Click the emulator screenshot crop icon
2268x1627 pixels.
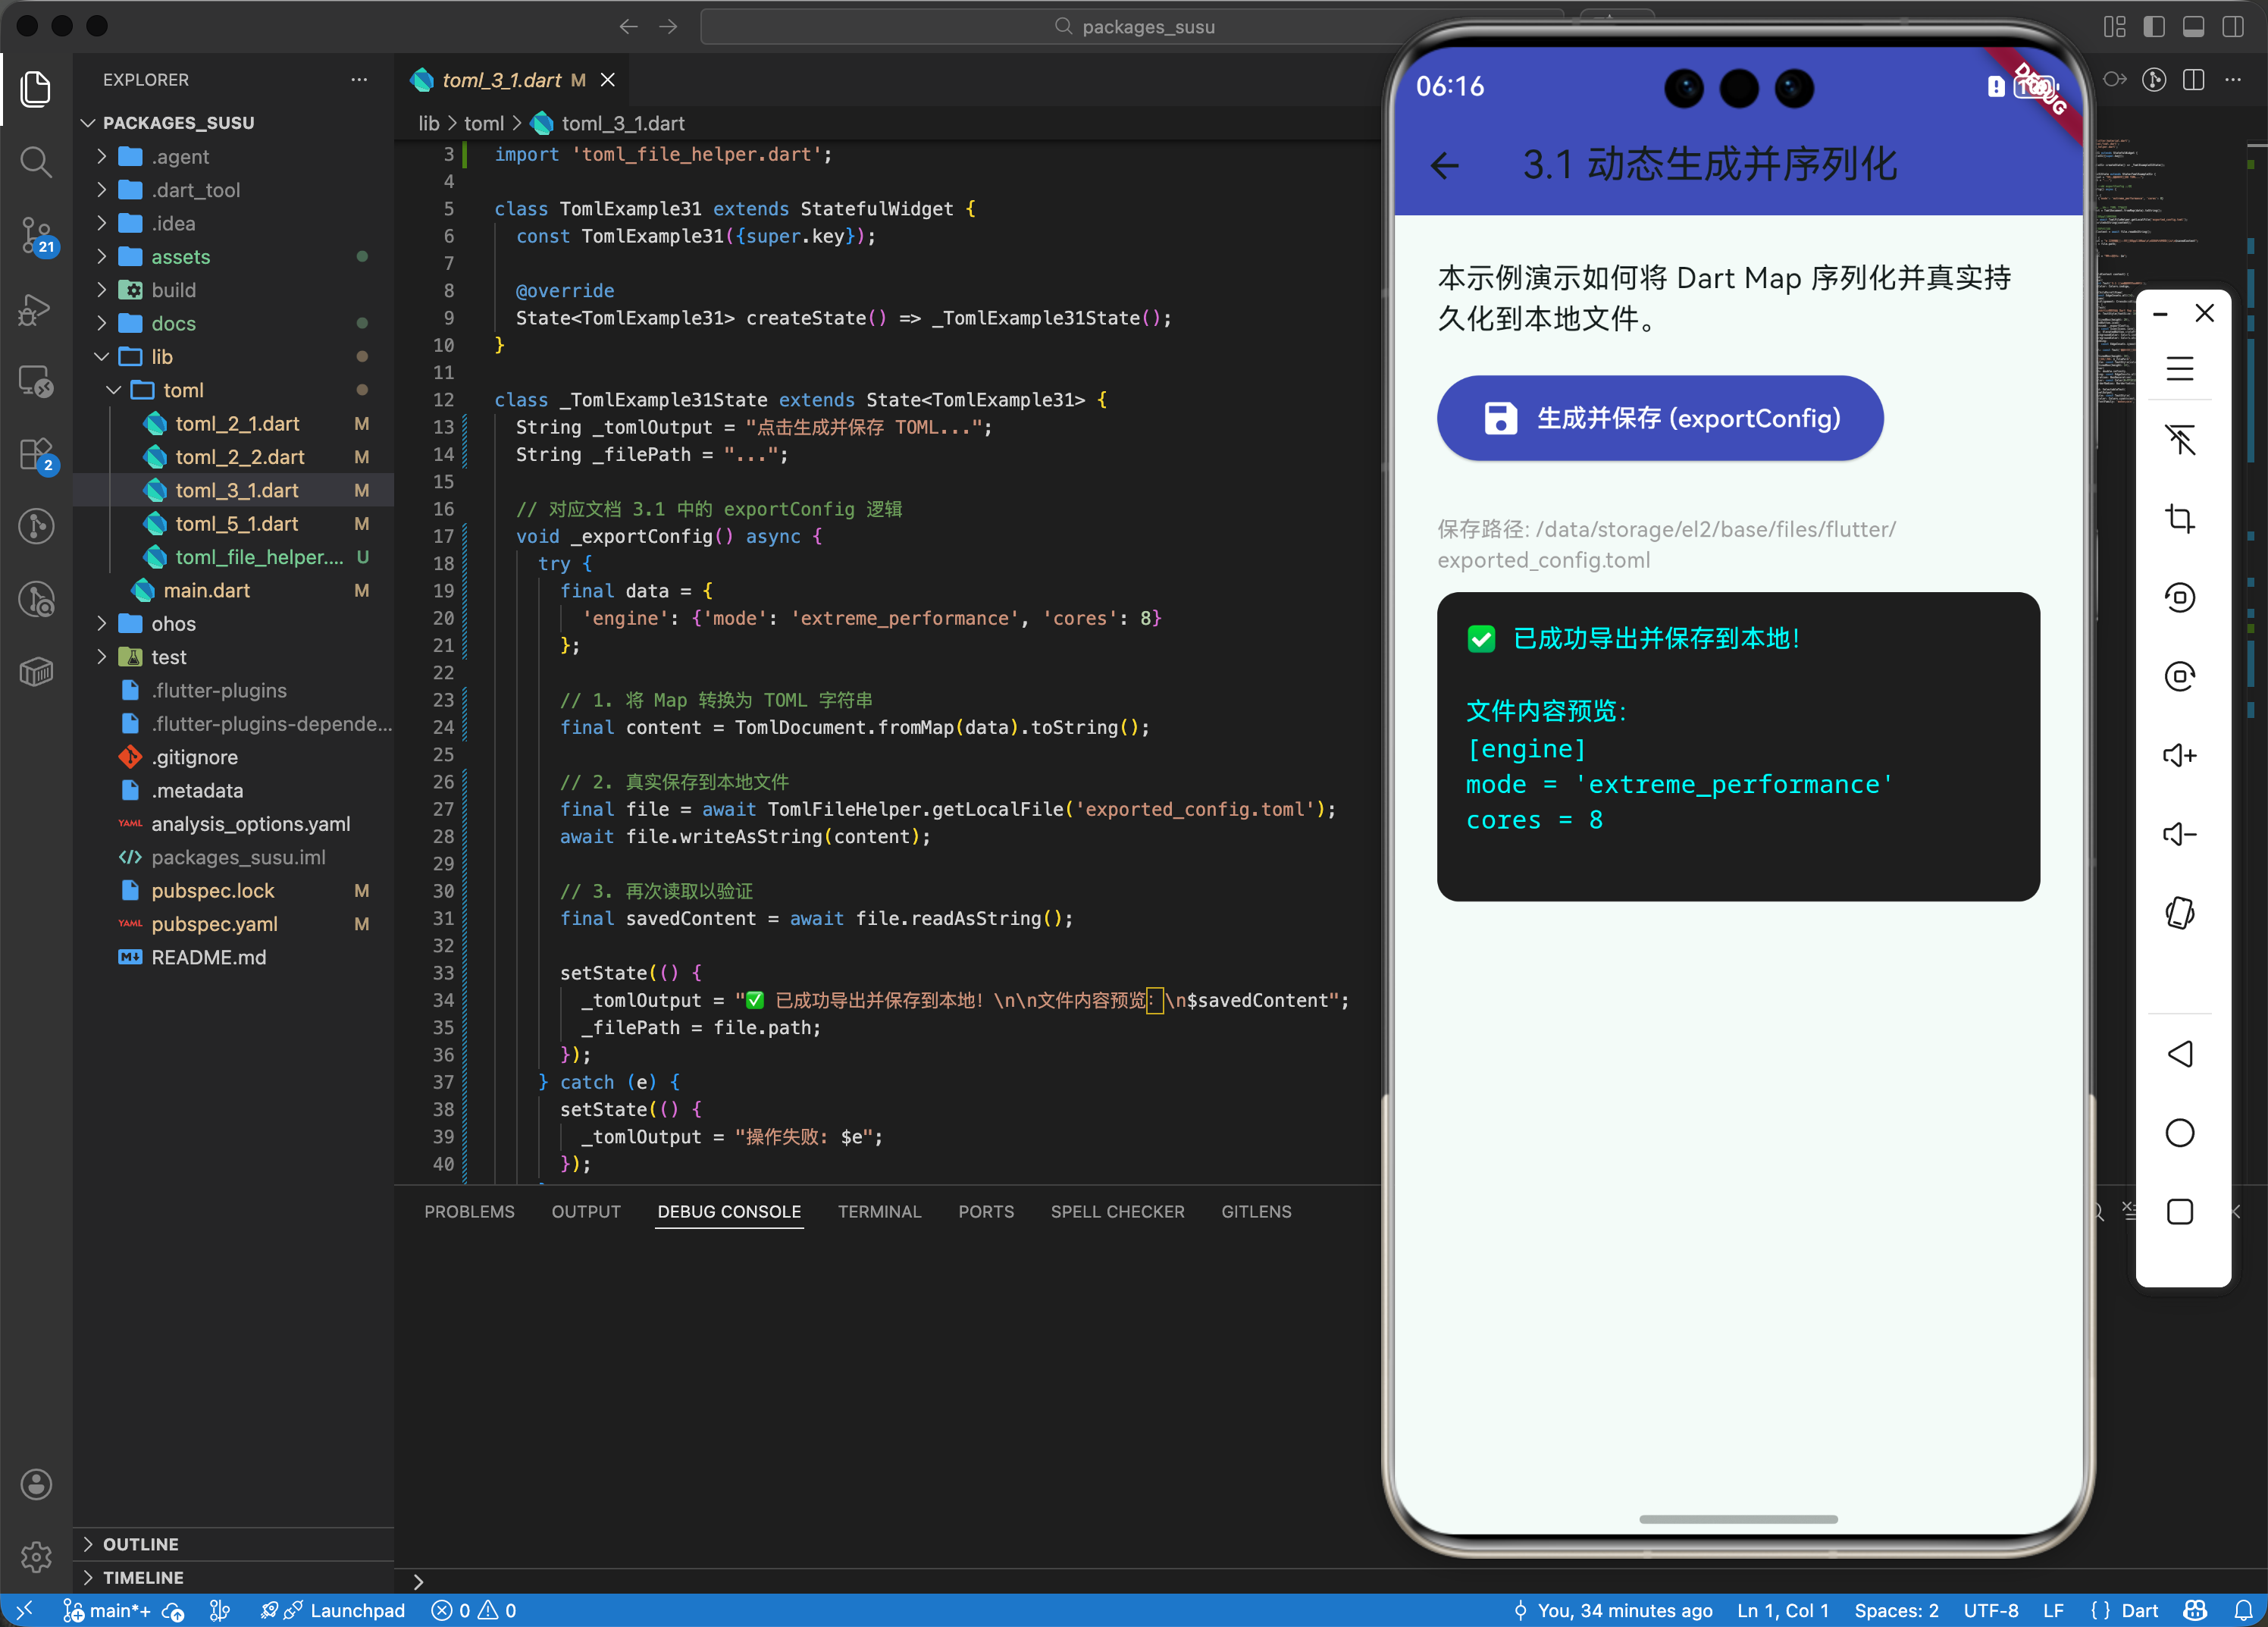(x=2179, y=519)
